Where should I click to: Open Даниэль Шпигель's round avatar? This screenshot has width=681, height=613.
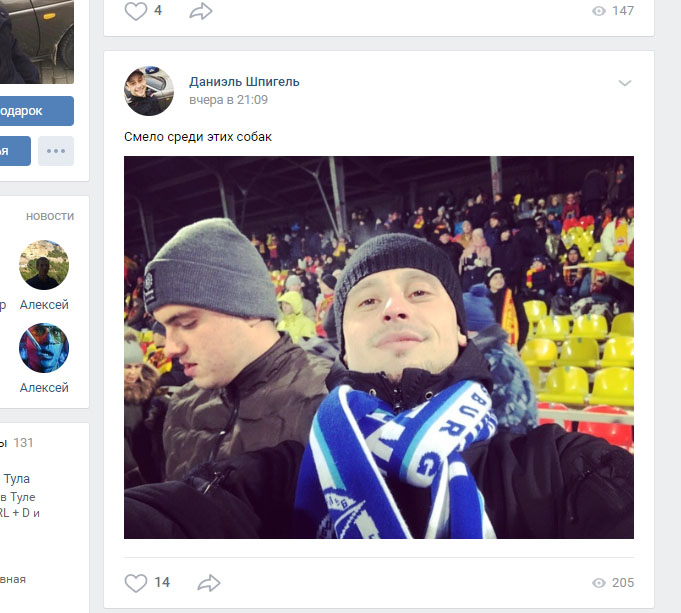(149, 91)
